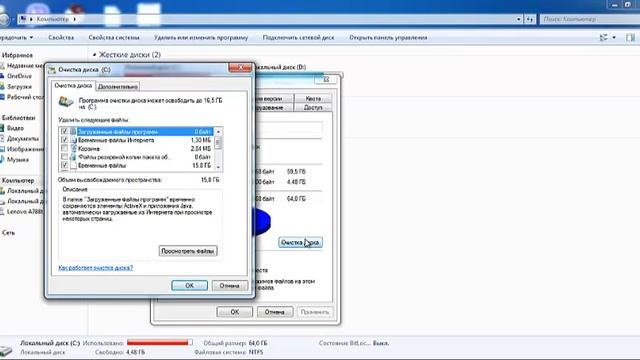The width and height of the screenshot is (640, 360).
Task: Select the red disk usage bar
Action: [159, 343]
